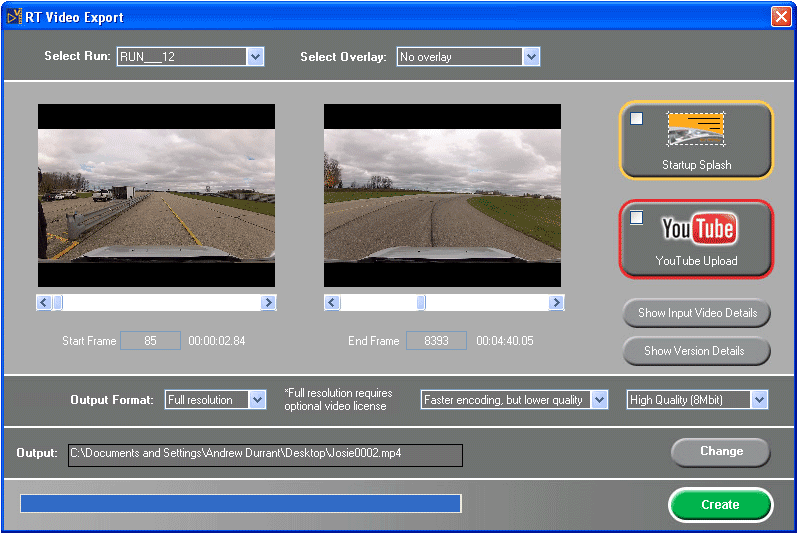798x534 pixels.
Task: Click the YouTube logo icon
Action: click(x=698, y=229)
